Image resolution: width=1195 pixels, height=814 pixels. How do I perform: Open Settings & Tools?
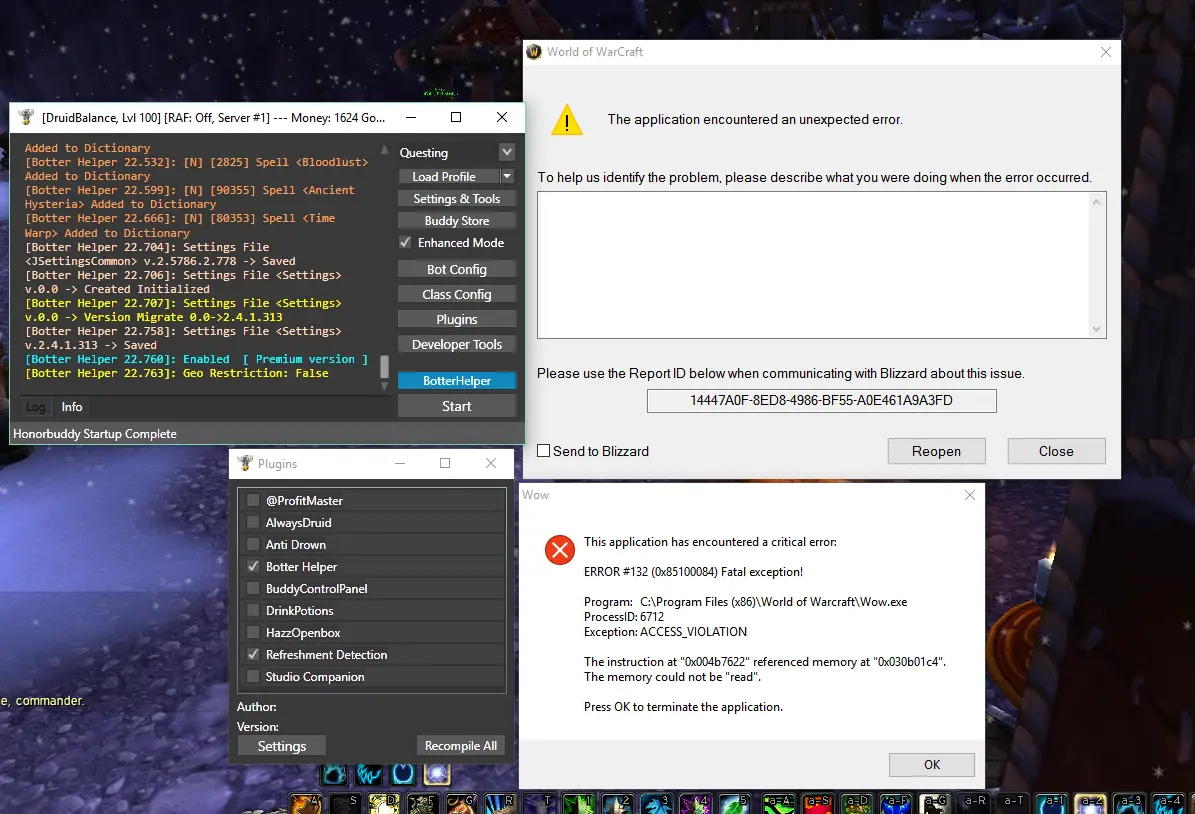coord(457,198)
